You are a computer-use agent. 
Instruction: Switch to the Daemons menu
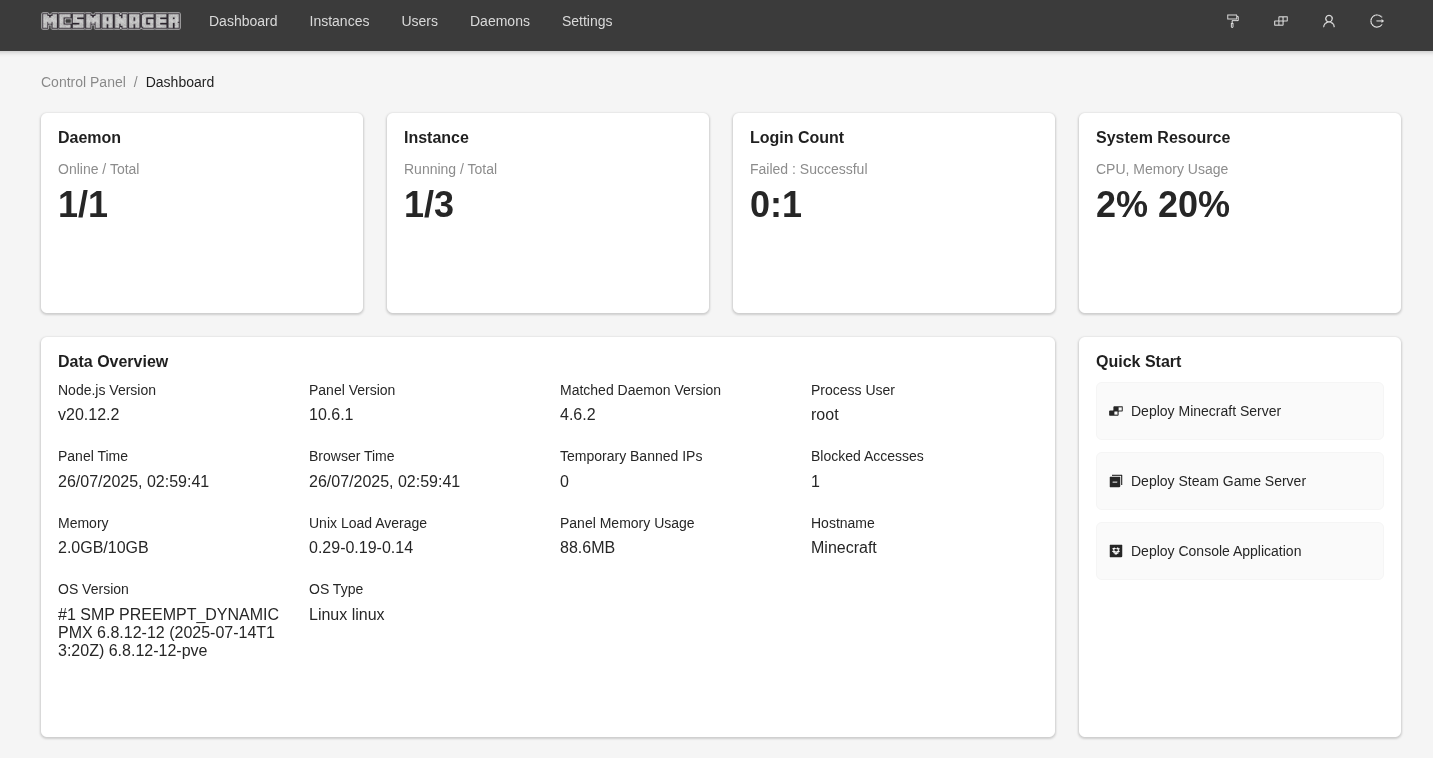tap(500, 21)
